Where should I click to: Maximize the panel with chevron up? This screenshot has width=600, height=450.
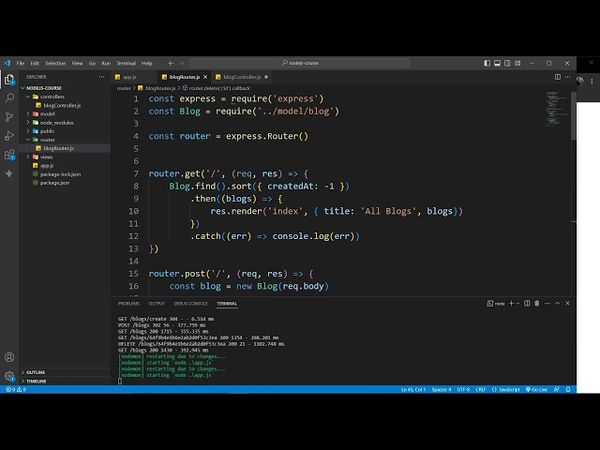558,303
